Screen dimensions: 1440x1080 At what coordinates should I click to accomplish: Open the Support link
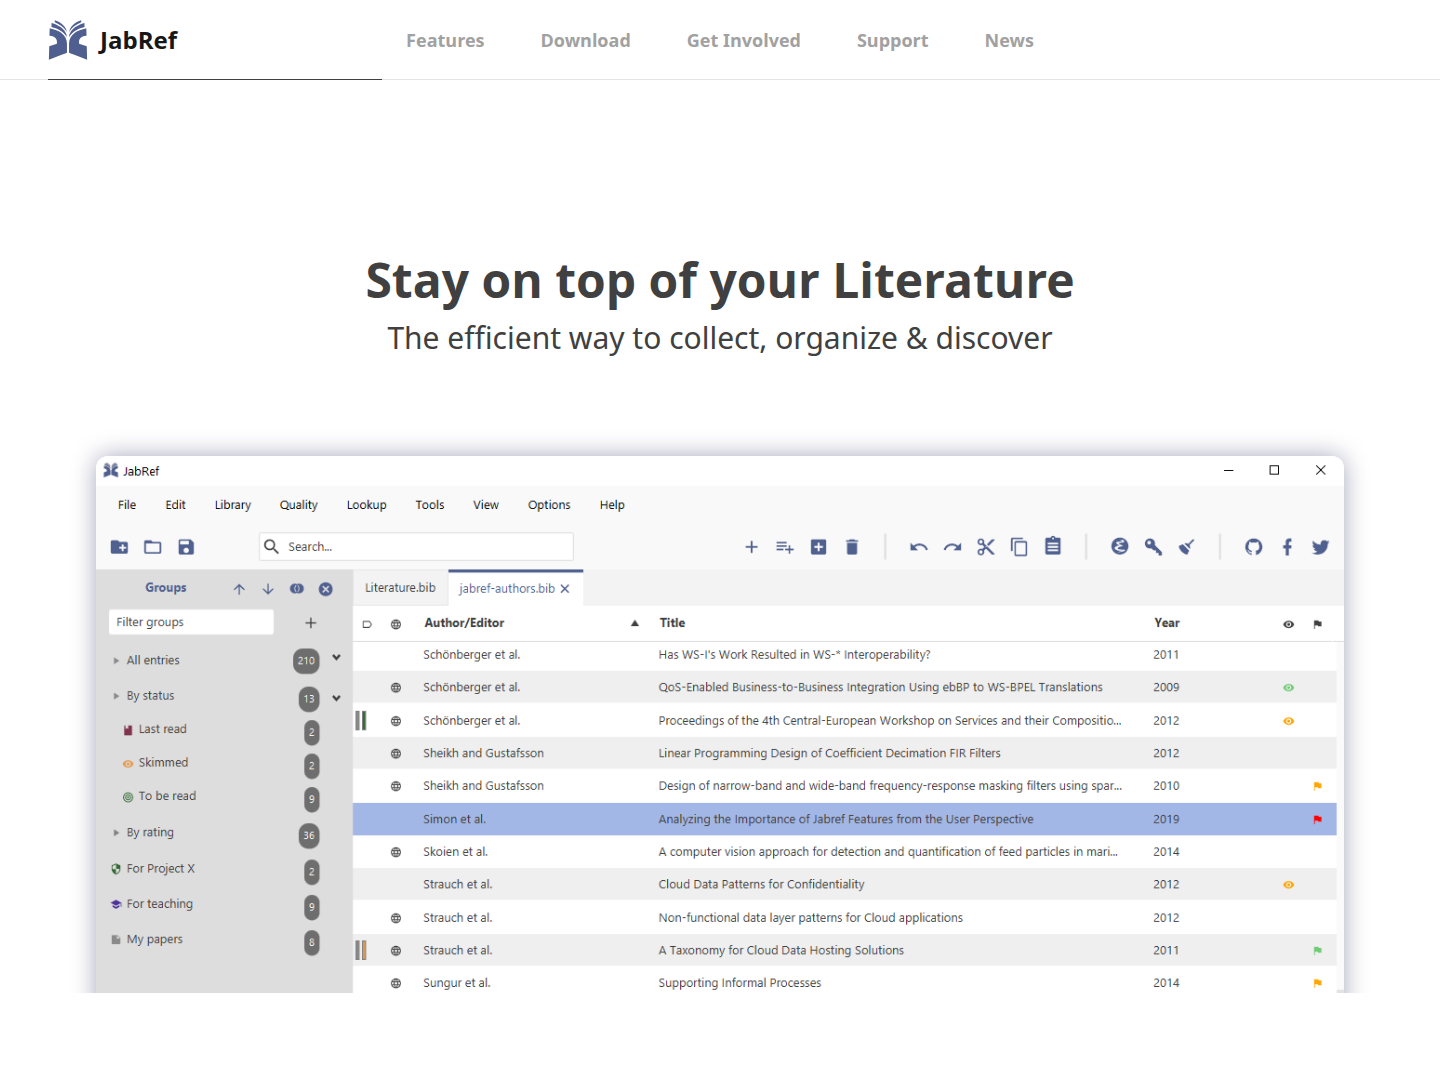coord(893,41)
